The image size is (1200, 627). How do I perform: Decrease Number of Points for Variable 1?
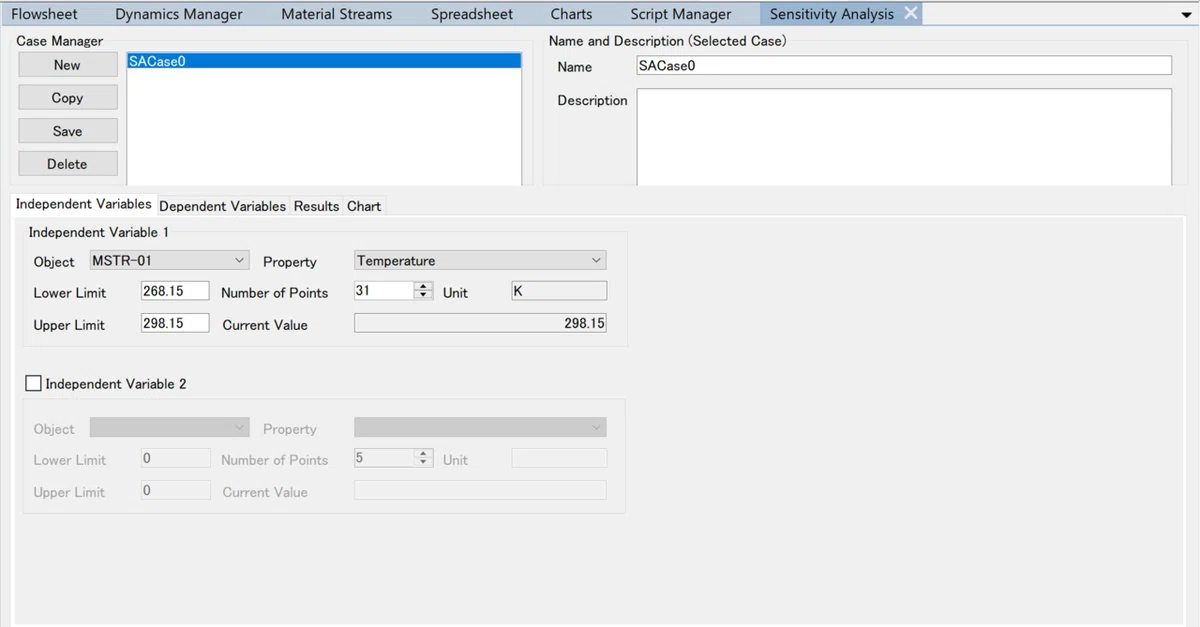click(x=424, y=295)
